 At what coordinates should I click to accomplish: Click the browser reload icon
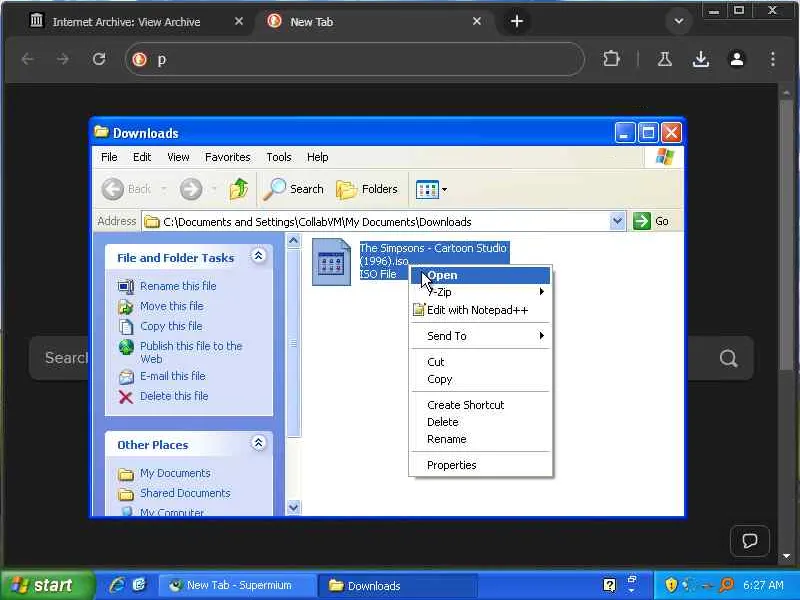[x=99, y=59]
